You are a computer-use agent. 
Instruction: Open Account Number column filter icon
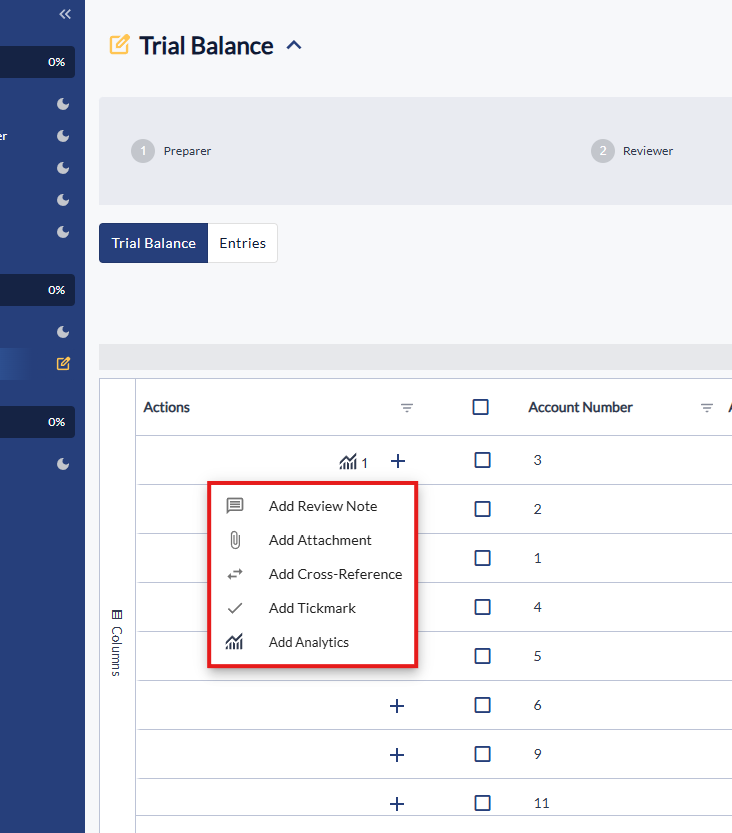pyautogui.click(x=707, y=408)
